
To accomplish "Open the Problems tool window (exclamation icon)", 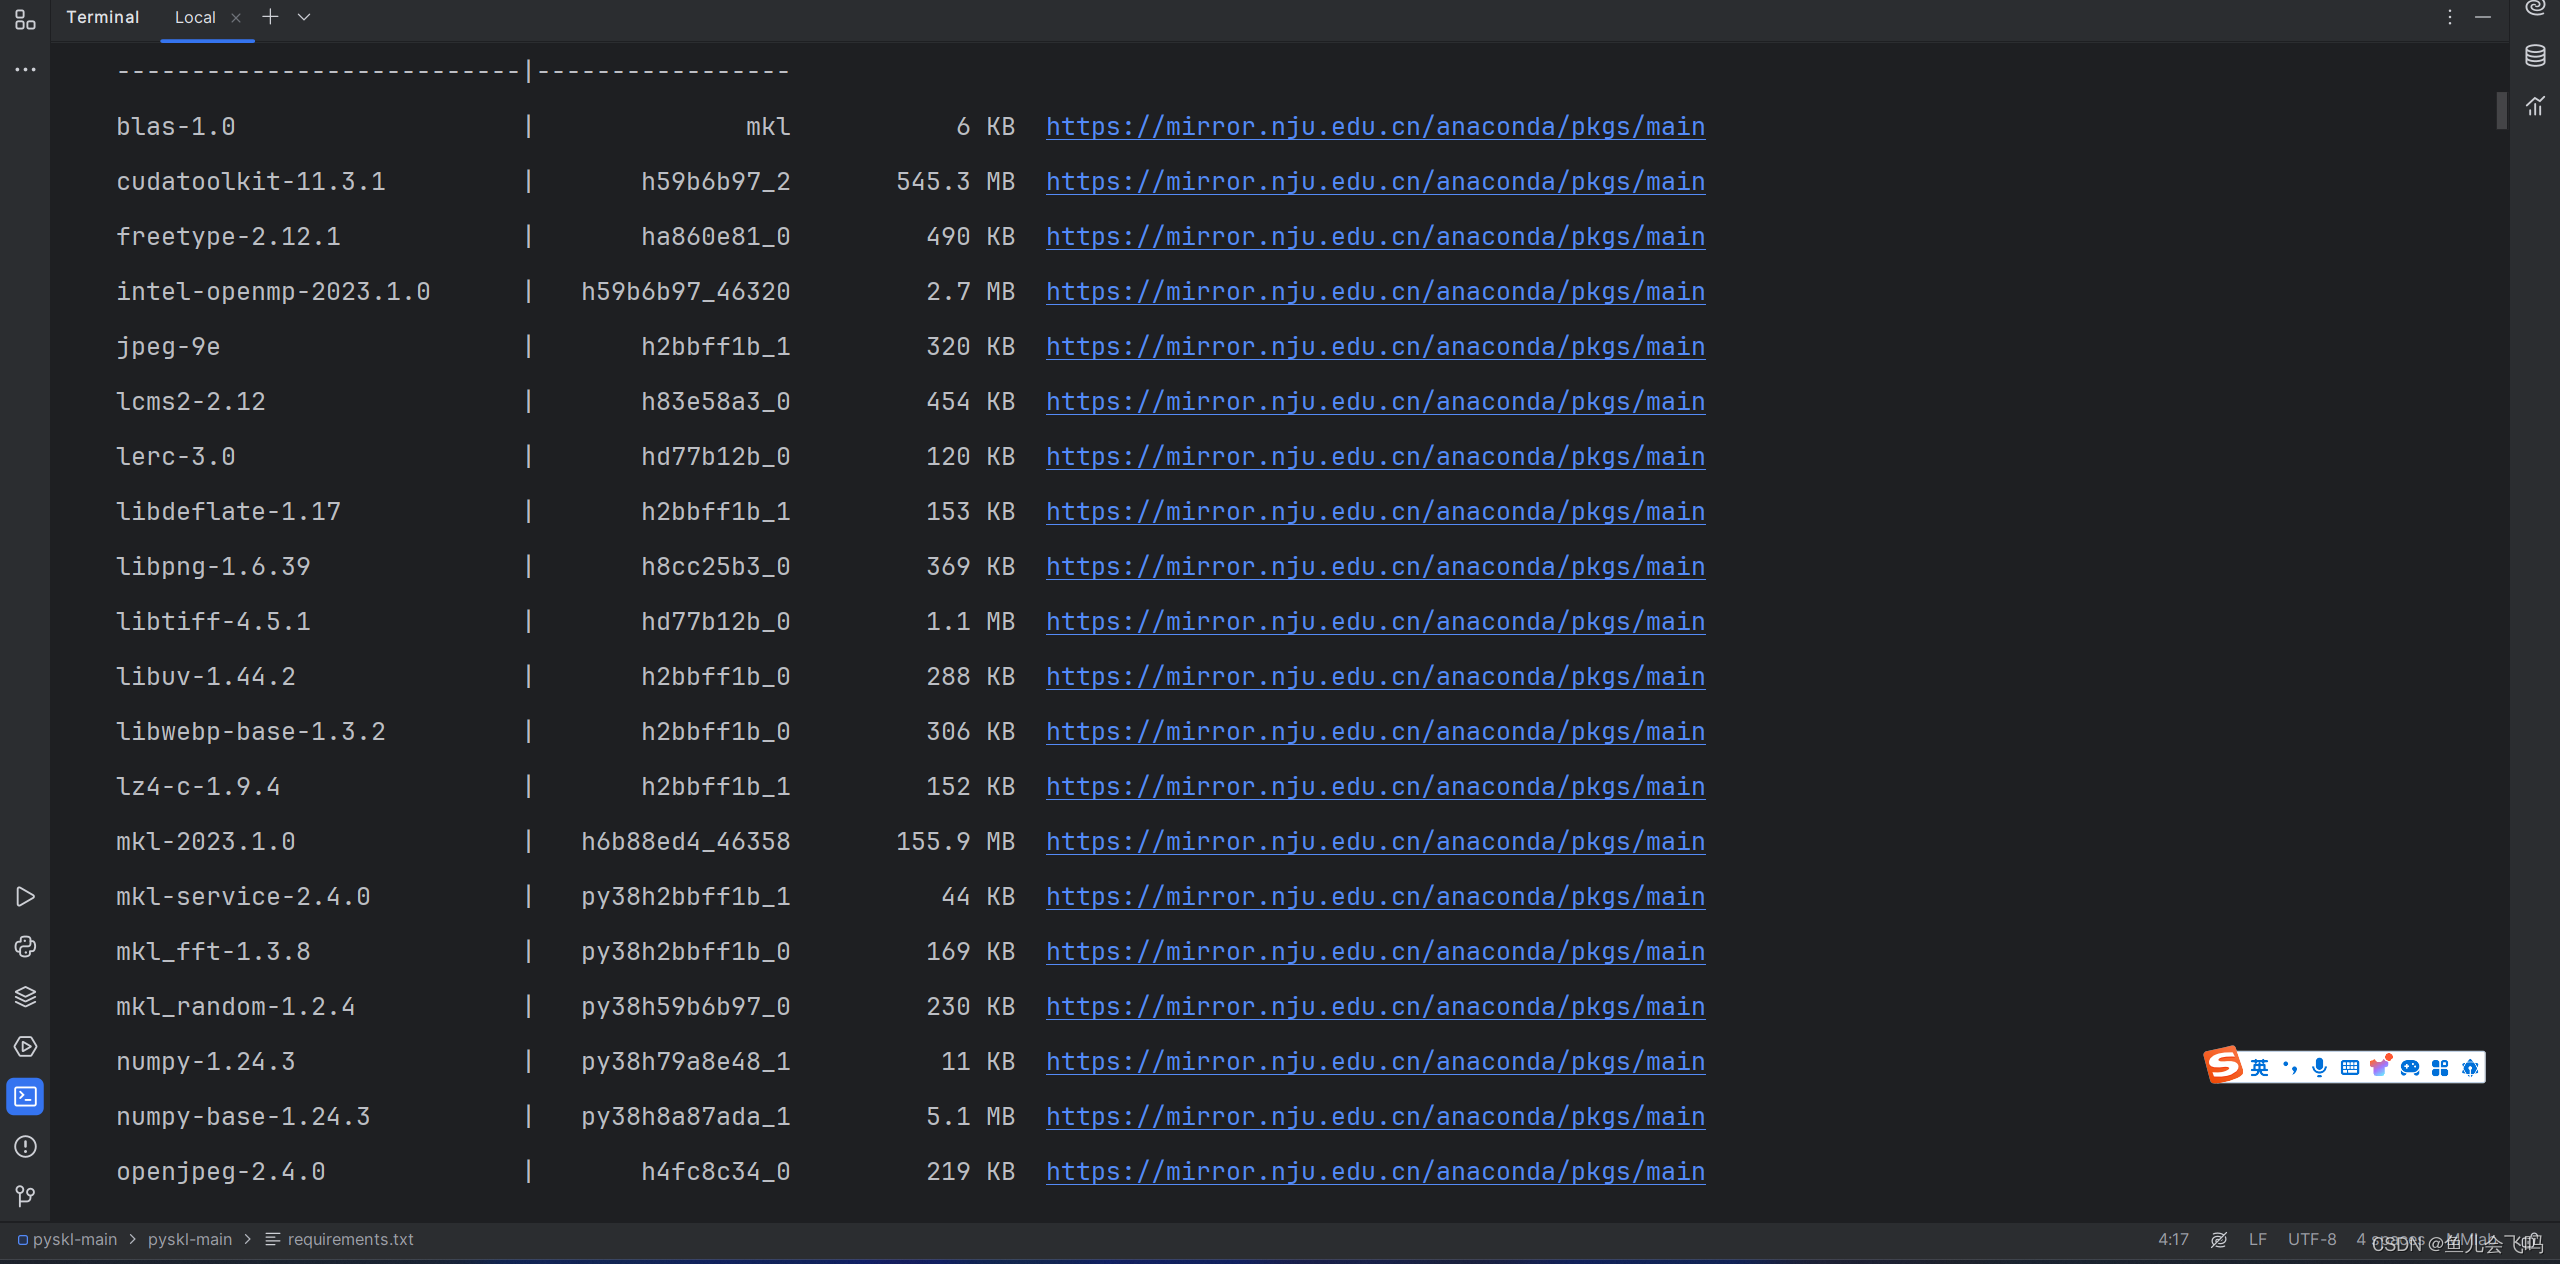I will click(25, 1147).
